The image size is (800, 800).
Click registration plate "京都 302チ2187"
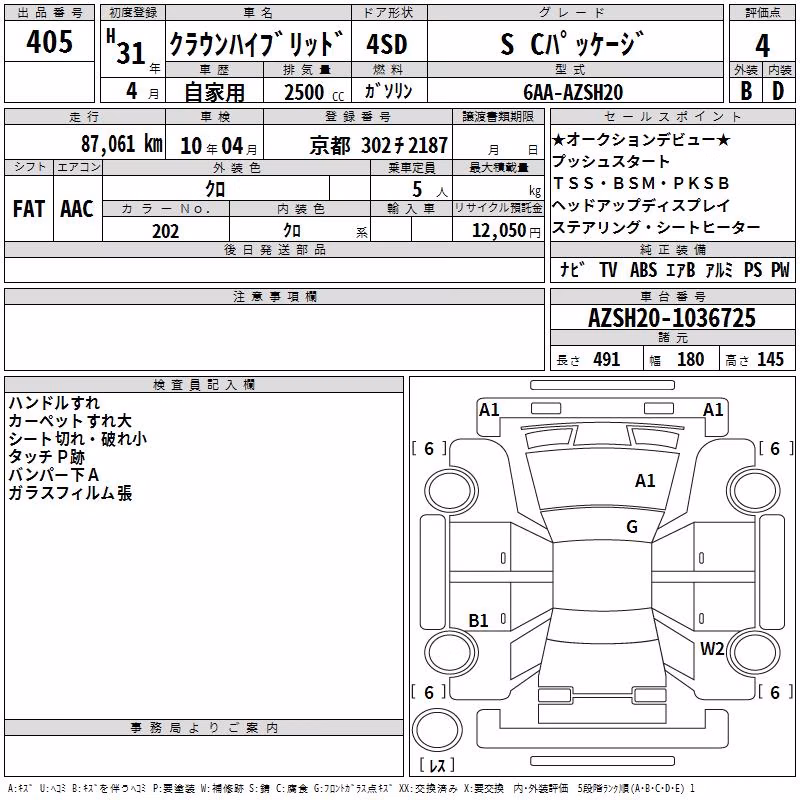pyautogui.click(x=379, y=146)
